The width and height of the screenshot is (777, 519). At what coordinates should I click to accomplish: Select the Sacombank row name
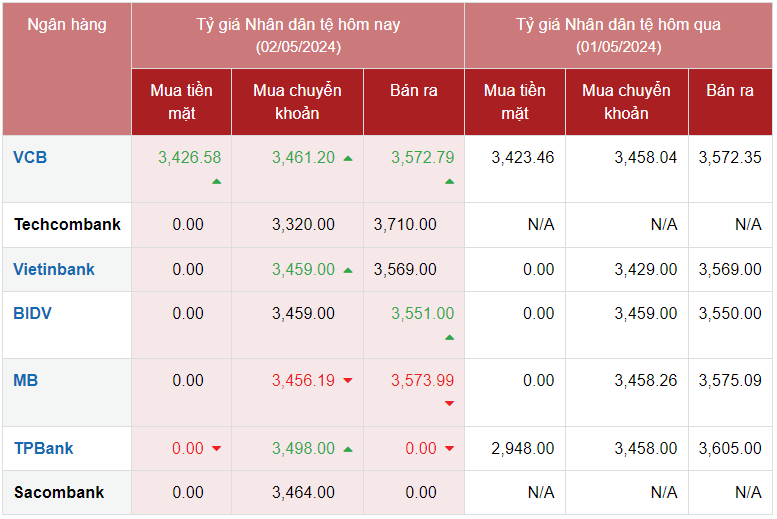tap(59, 492)
